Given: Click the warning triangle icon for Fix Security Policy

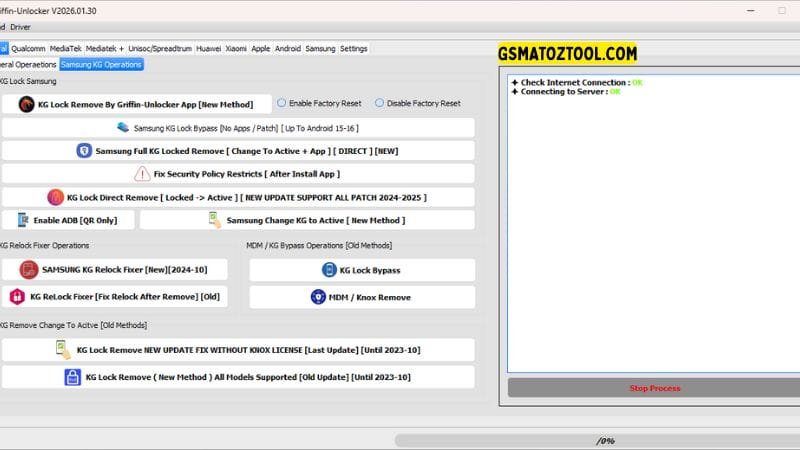Looking at the screenshot, I should 142,173.
